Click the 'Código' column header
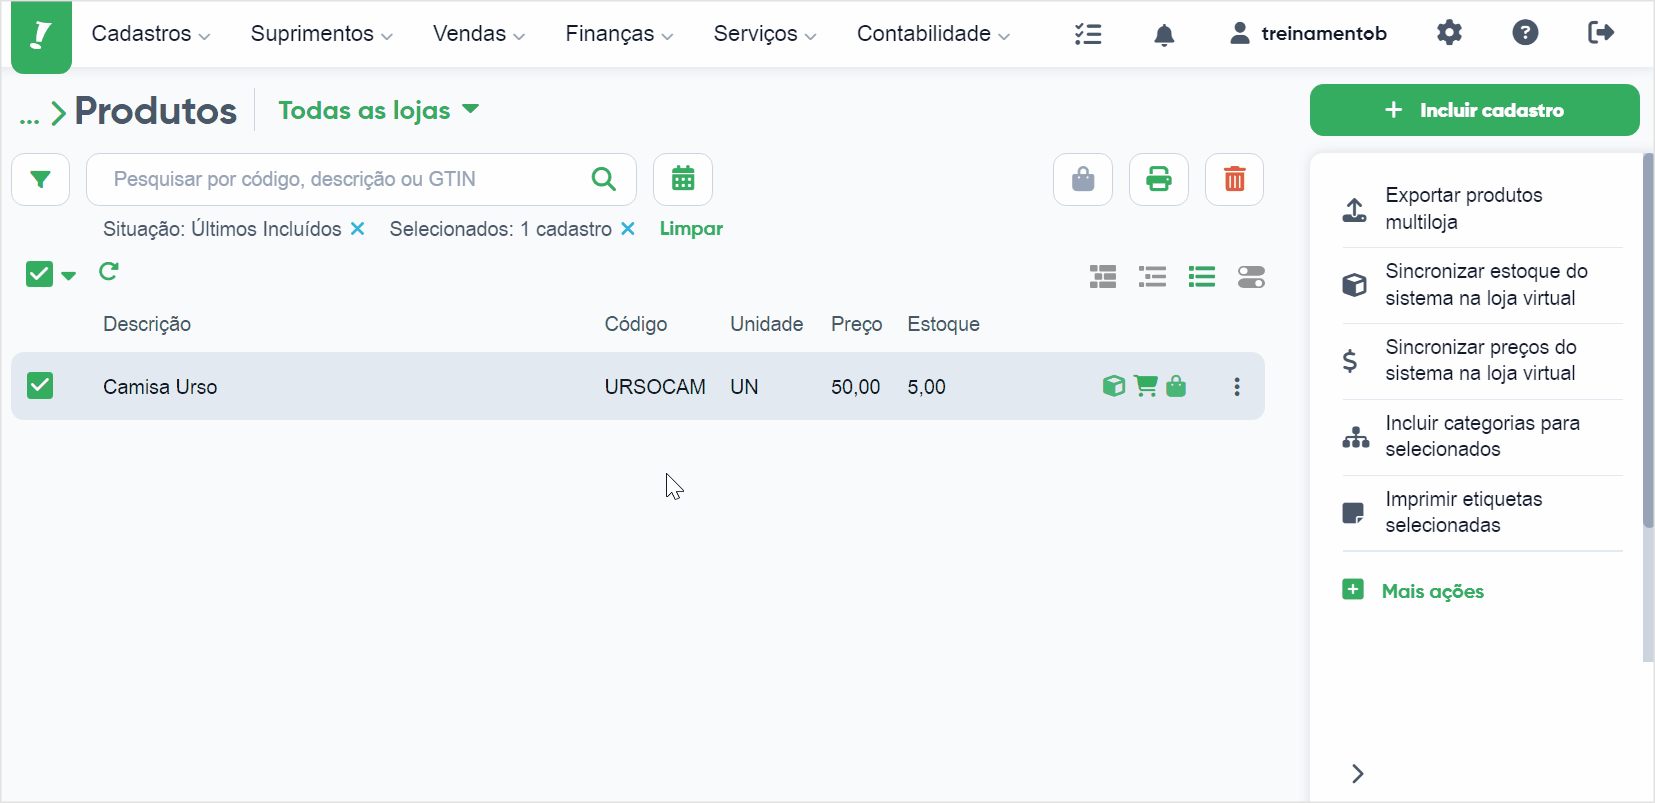Image resolution: width=1655 pixels, height=803 pixels. tap(636, 324)
